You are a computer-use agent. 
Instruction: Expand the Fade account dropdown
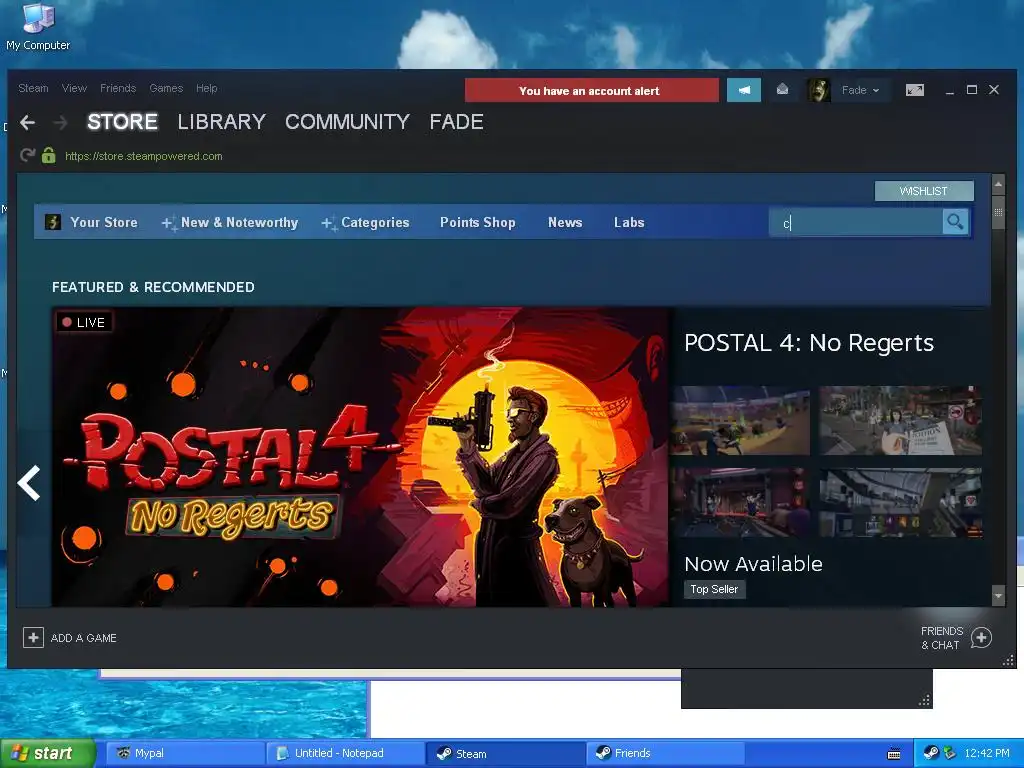pyautogui.click(x=861, y=90)
